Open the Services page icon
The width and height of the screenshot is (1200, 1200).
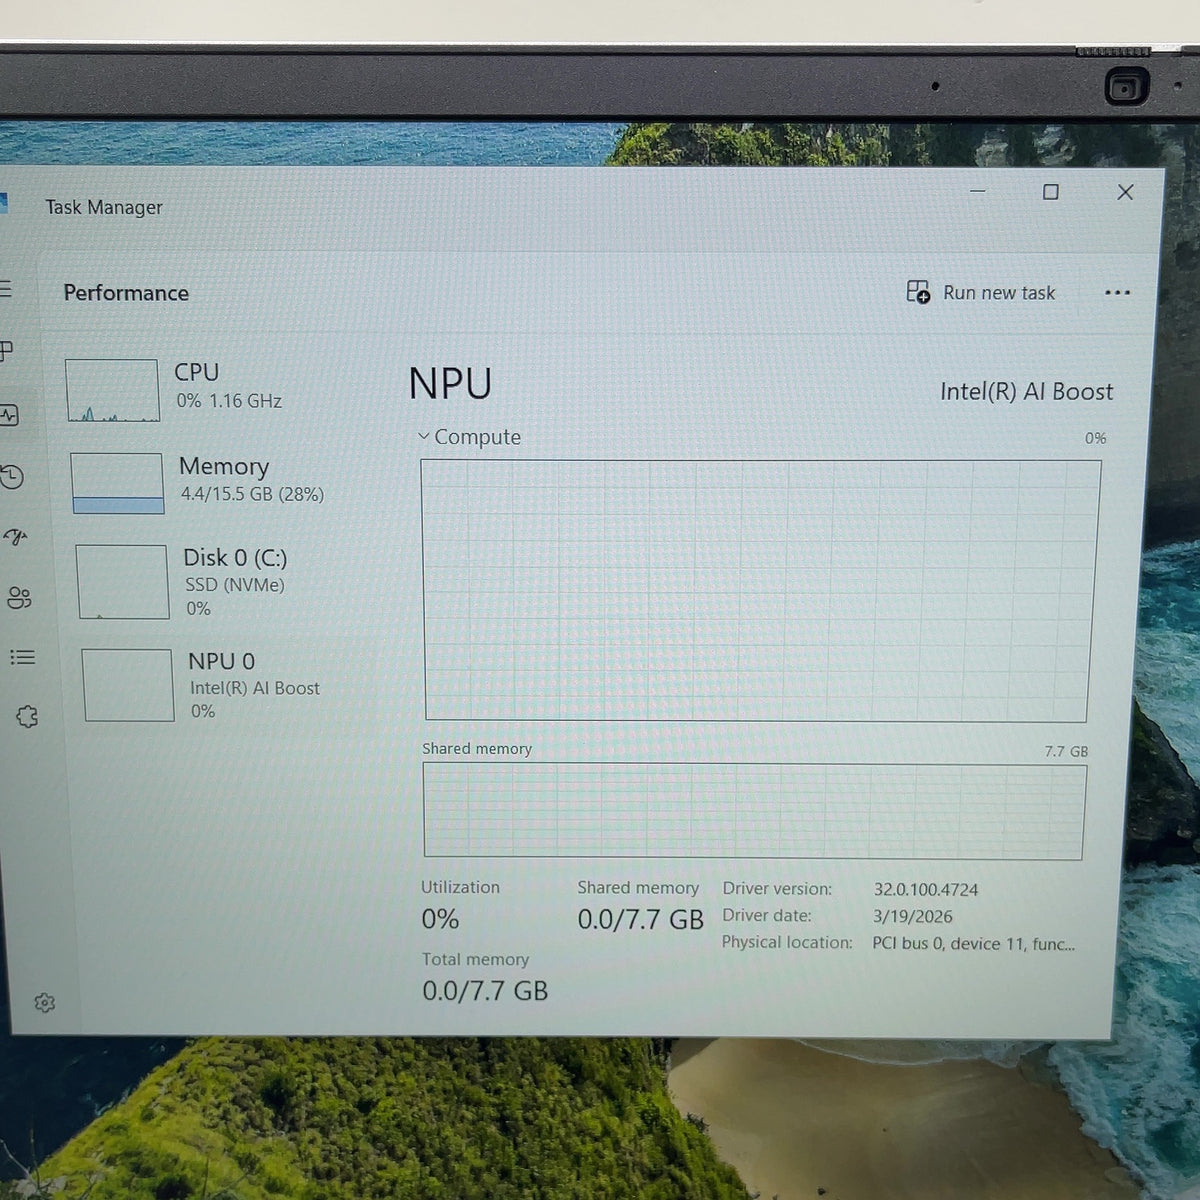click(27, 716)
